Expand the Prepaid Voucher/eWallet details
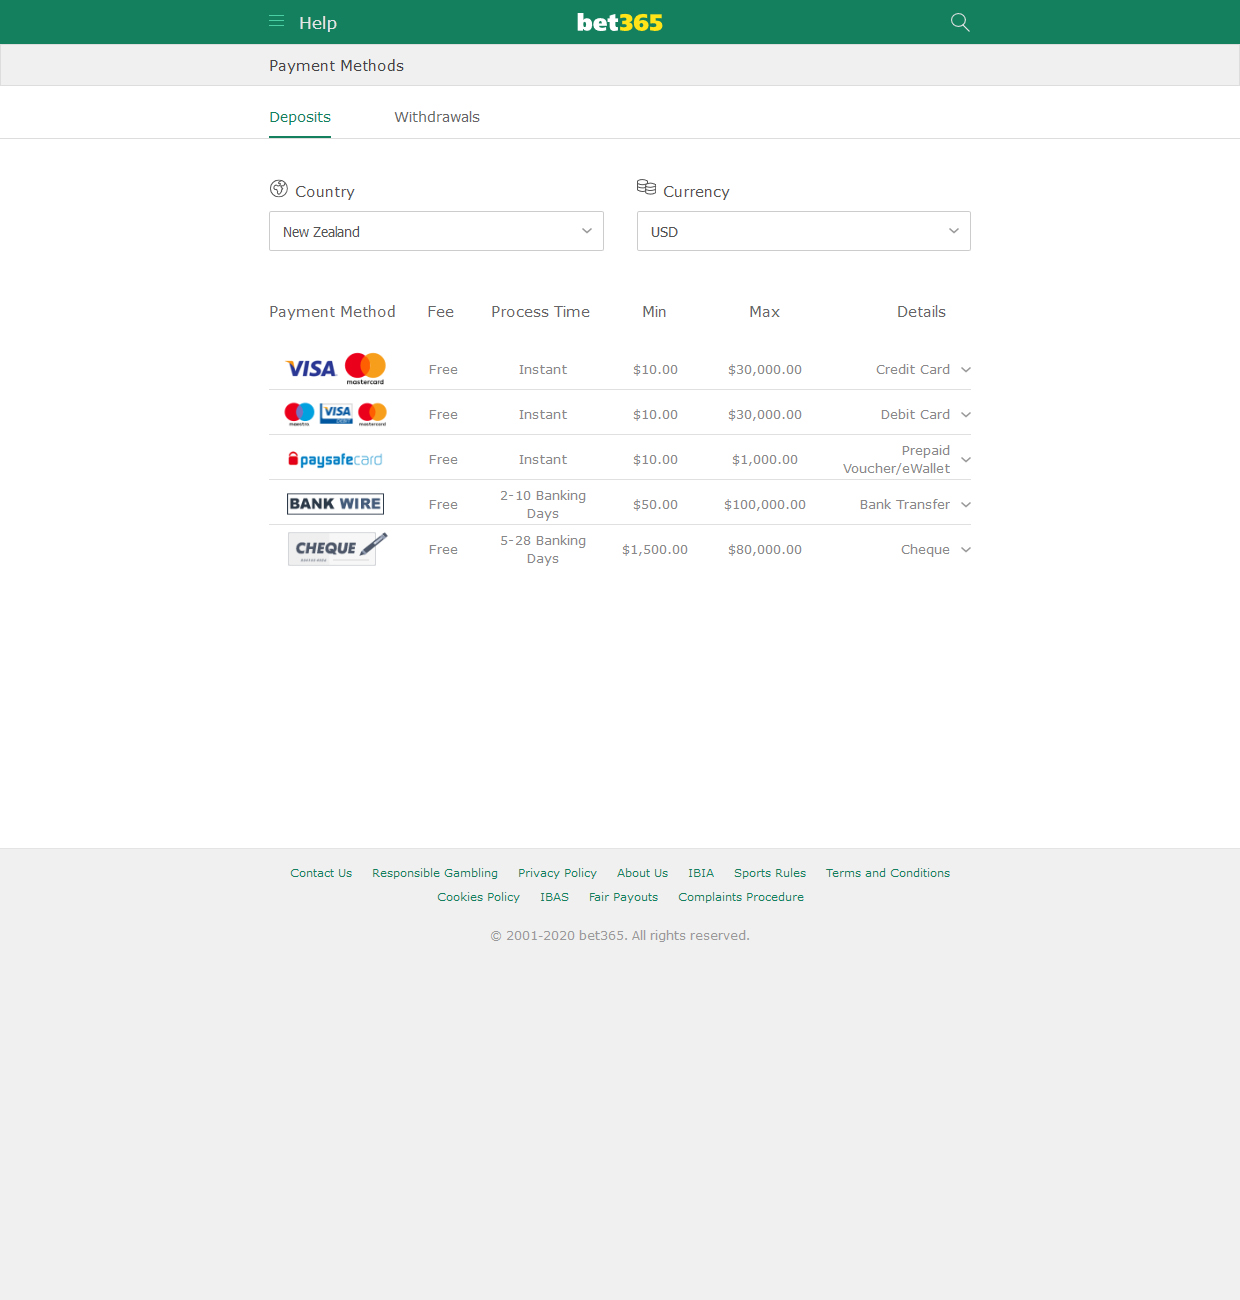This screenshot has height=1300, width=1240. tap(966, 460)
